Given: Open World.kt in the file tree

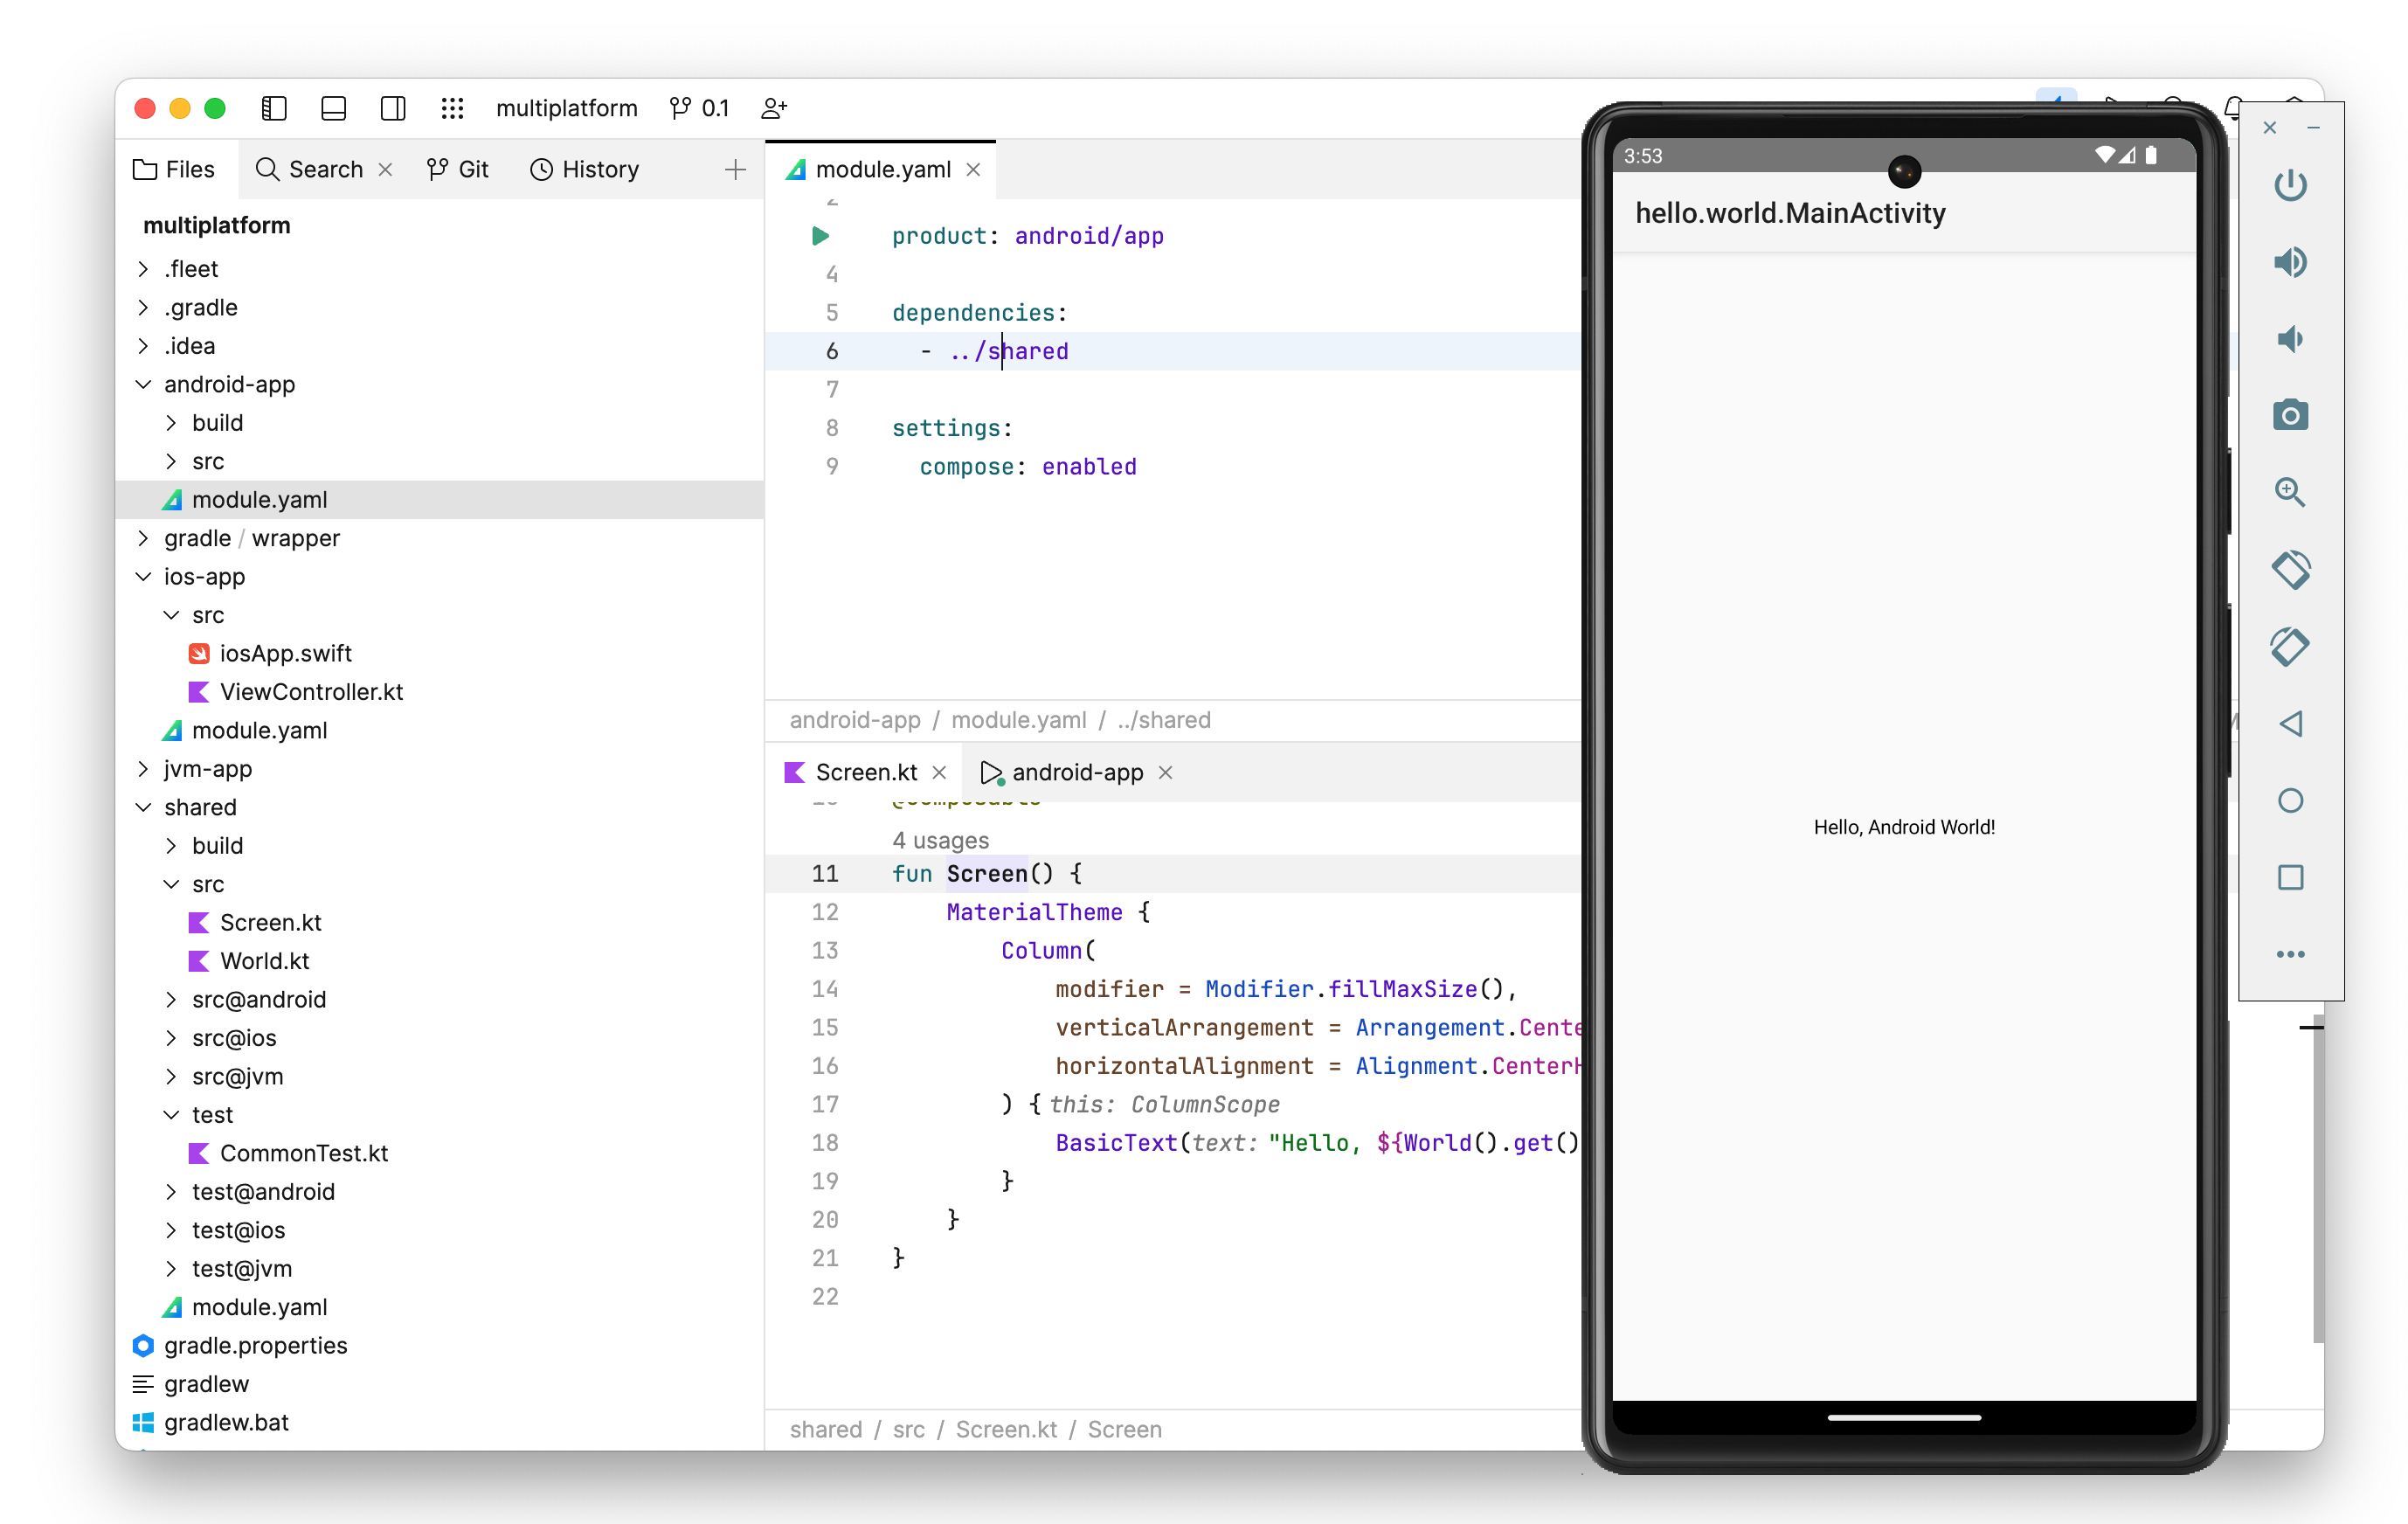Looking at the screenshot, I should click(264, 961).
